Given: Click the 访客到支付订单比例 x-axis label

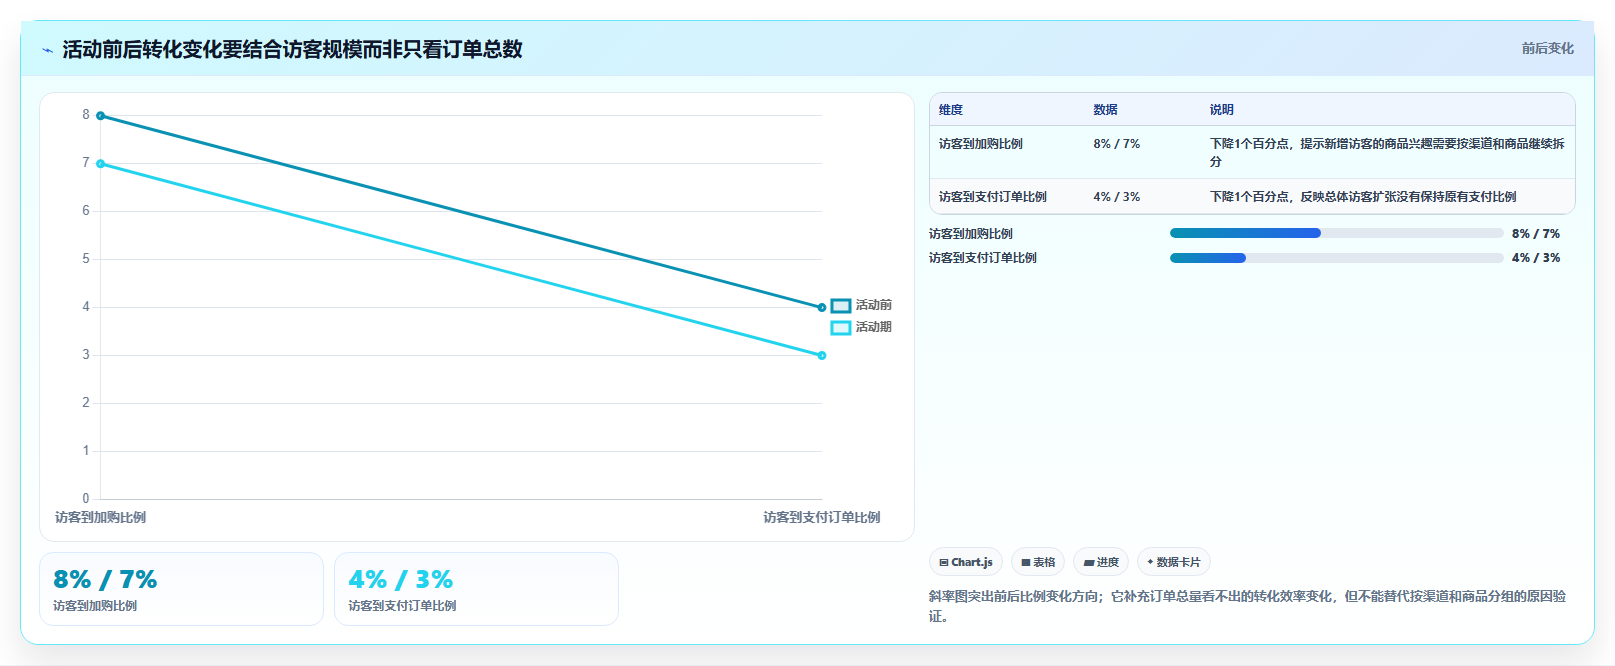Looking at the screenshot, I should [822, 518].
